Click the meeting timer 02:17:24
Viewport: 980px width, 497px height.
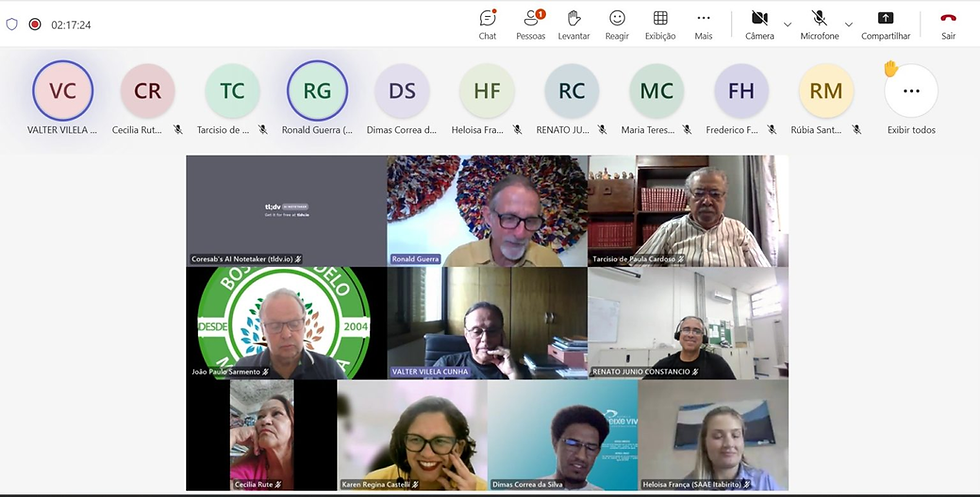point(71,25)
